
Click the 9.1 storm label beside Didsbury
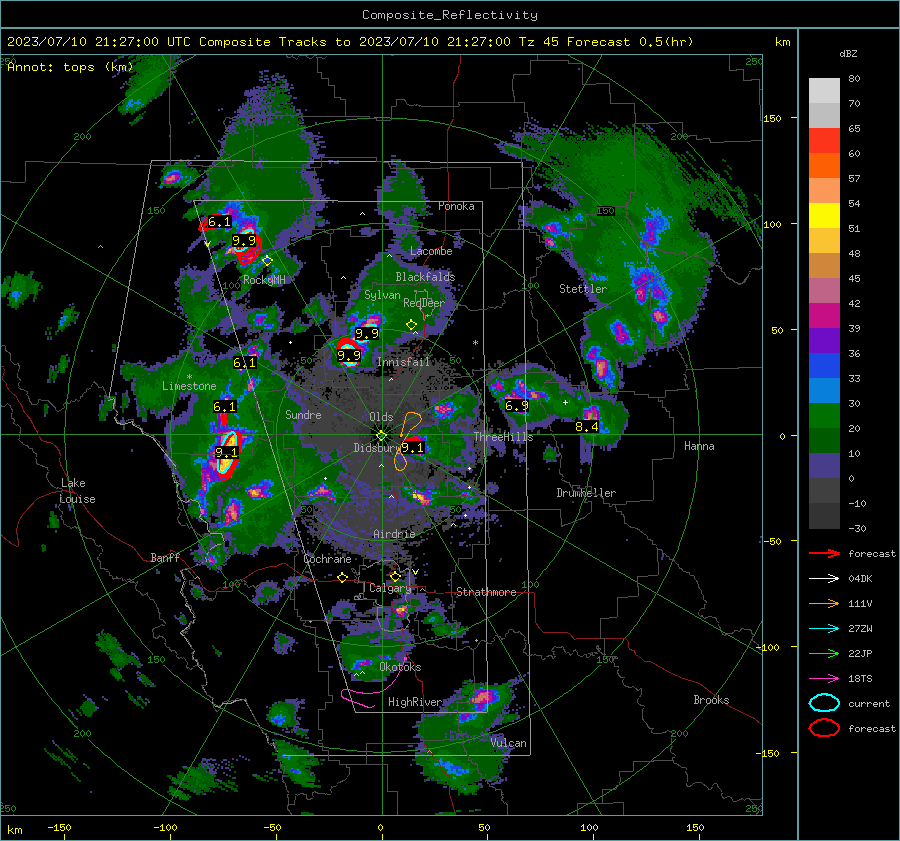coord(412,447)
